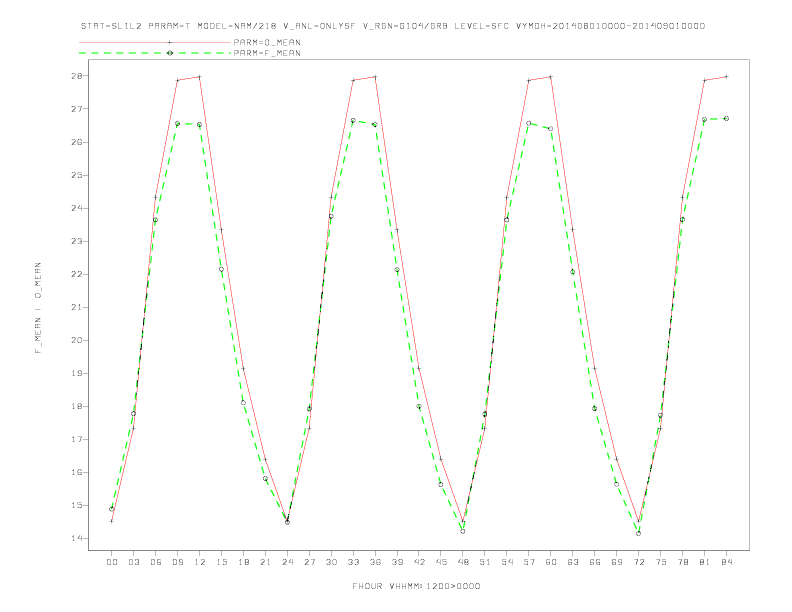Screen dimensions: 792x612
Task: Click the green F_MEAN circle marker at hour 00
Action: [112, 509]
